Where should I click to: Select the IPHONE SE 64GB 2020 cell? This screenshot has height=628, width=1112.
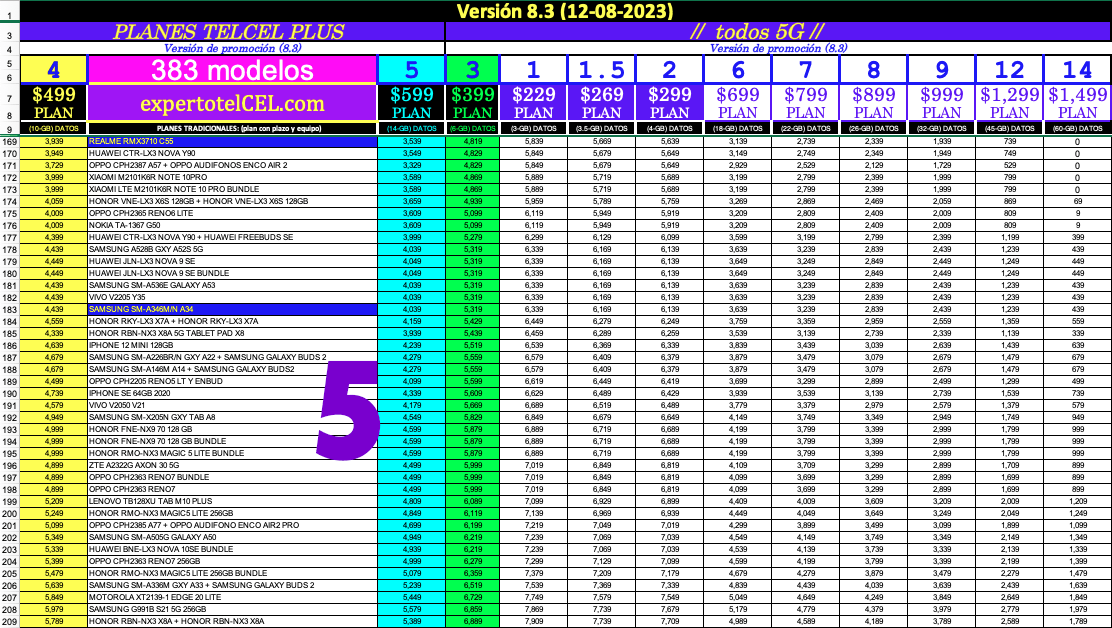[x=232, y=393]
